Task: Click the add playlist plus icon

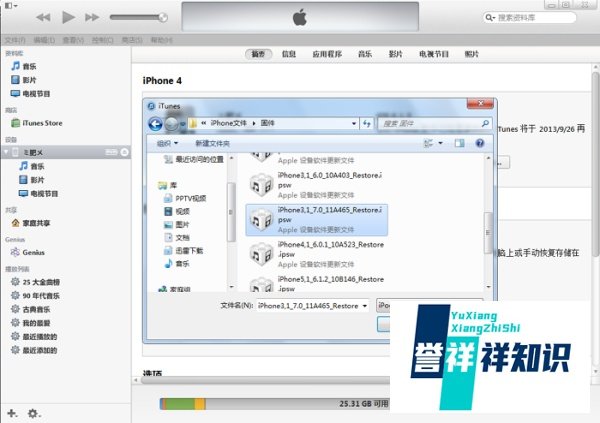Action: (x=12, y=413)
